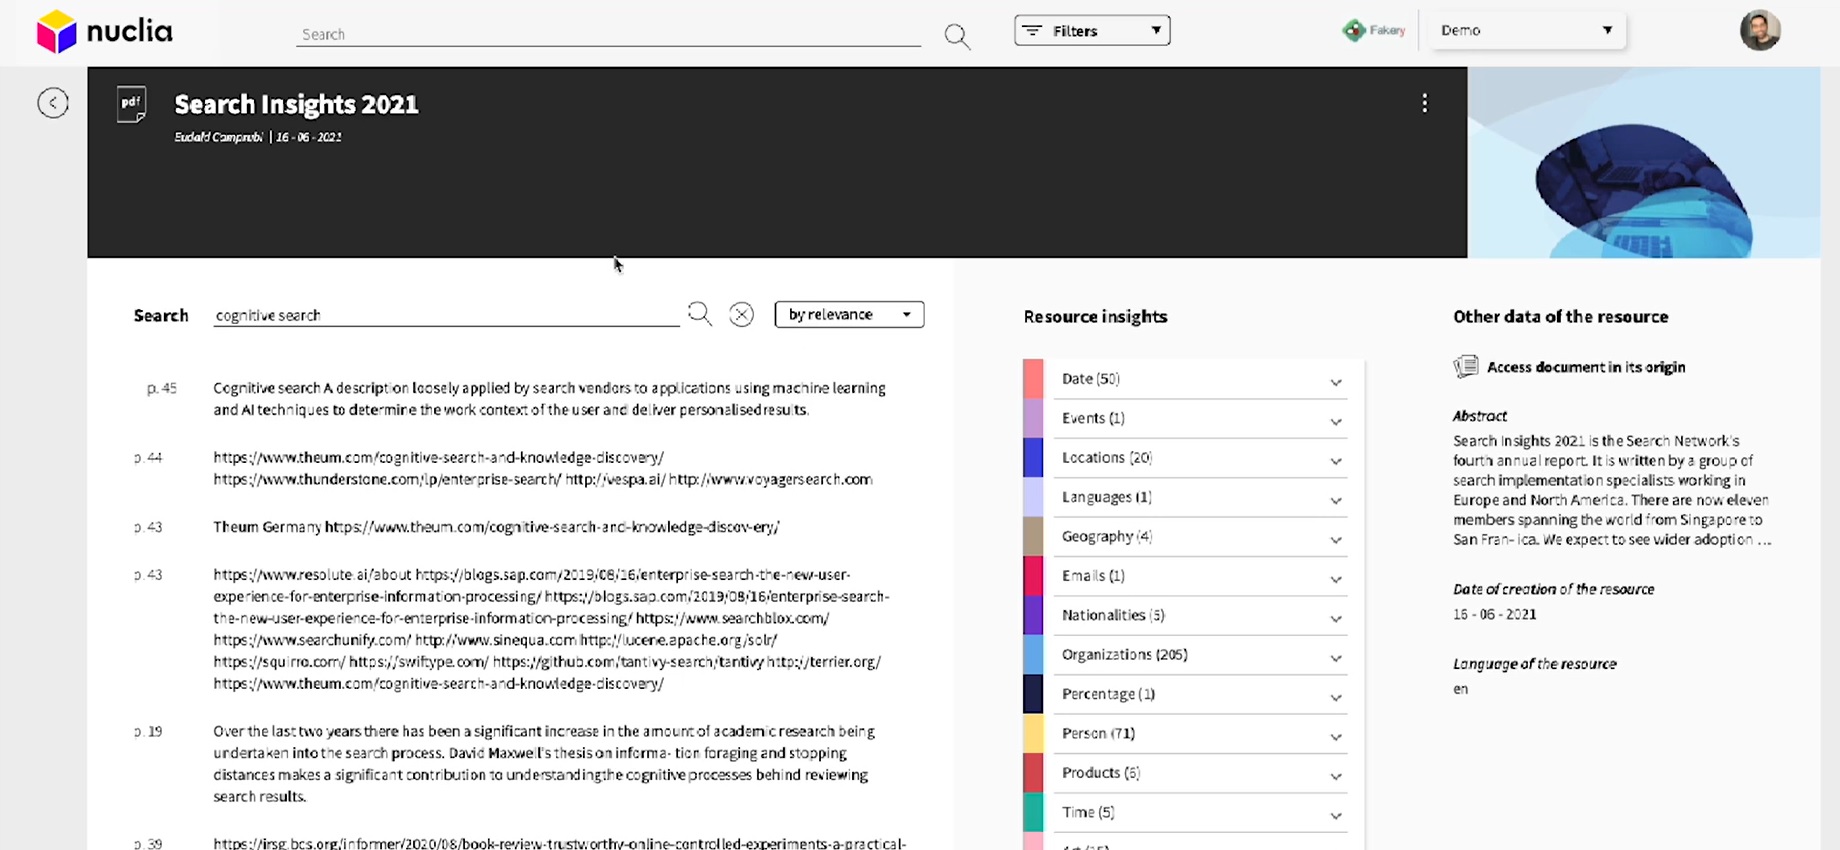
Task: Run the in-document search magnifier icon
Action: (699, 314)
